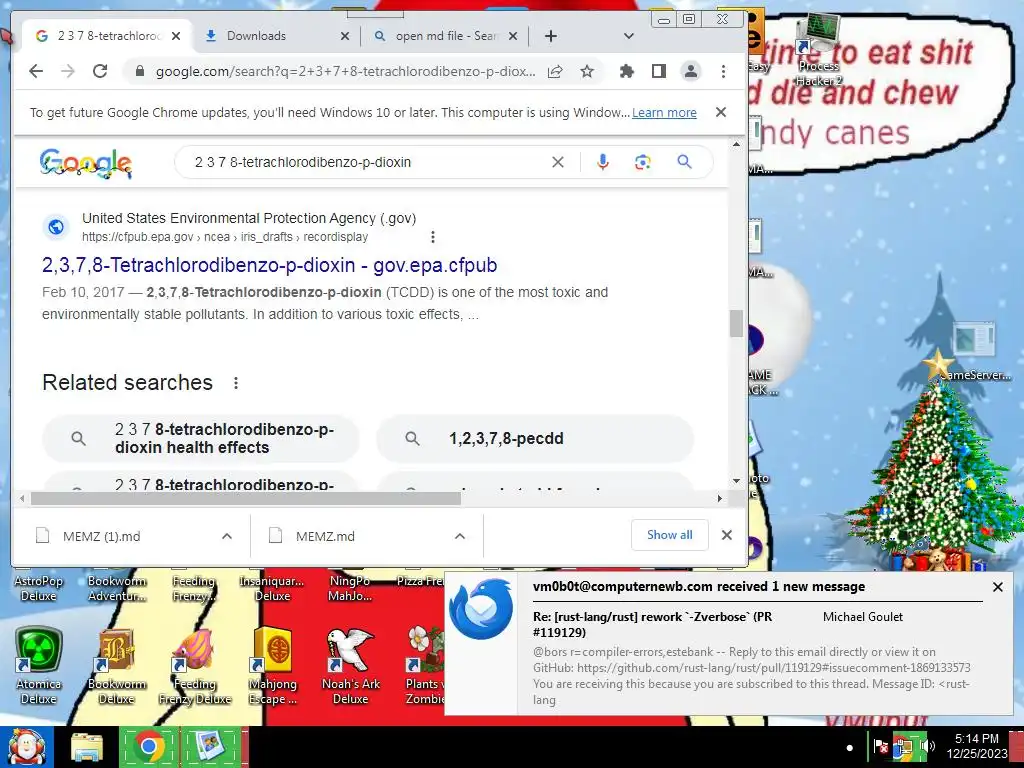Image resolution: width=1024 pixels, height=768 pixels.
Task: Submit search with the magnifier icon
Action: click(684, 161)
